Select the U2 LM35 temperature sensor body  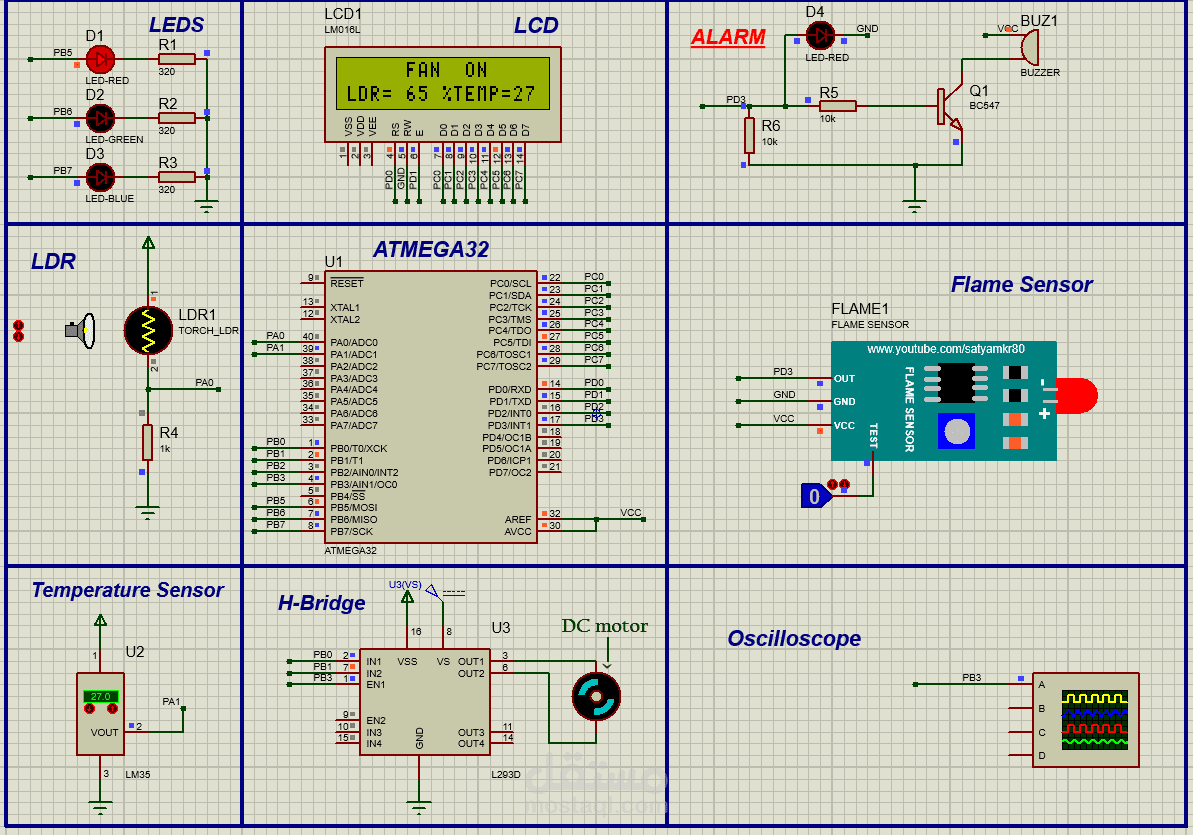click(100, 714)
